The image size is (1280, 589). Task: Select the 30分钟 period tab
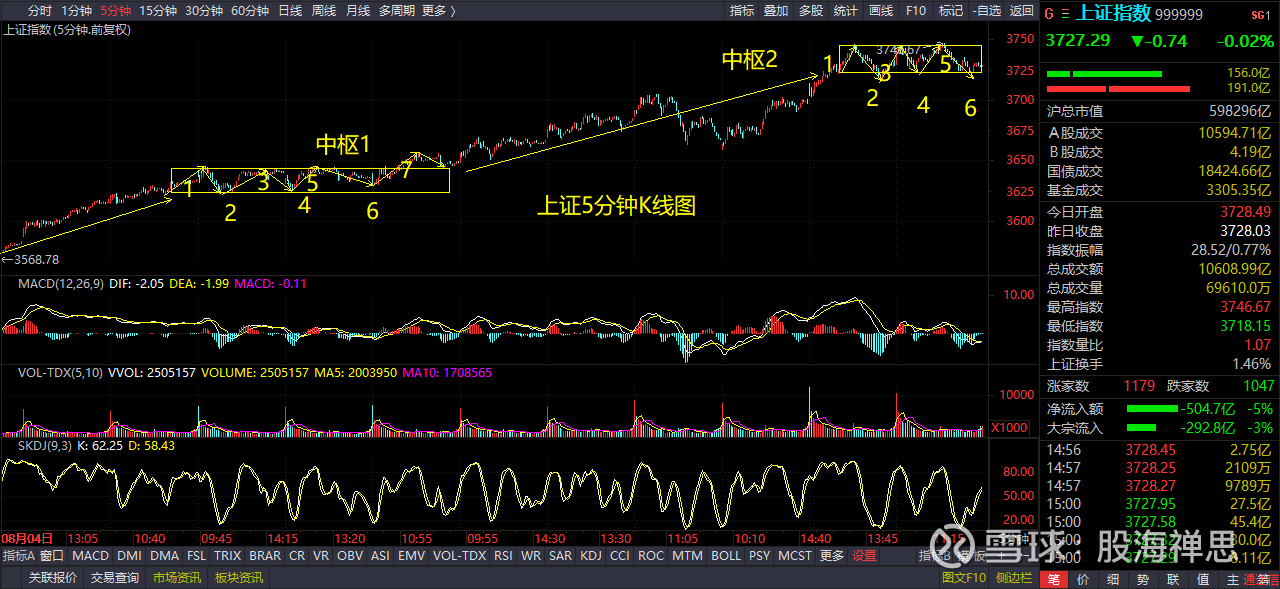coord(204,11)
